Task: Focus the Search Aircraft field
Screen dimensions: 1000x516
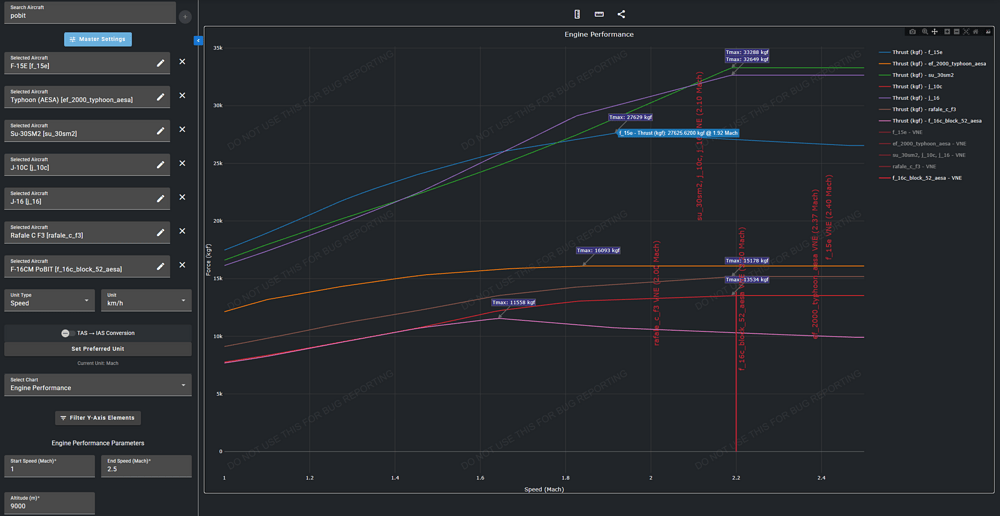Action: click(89, 13)
